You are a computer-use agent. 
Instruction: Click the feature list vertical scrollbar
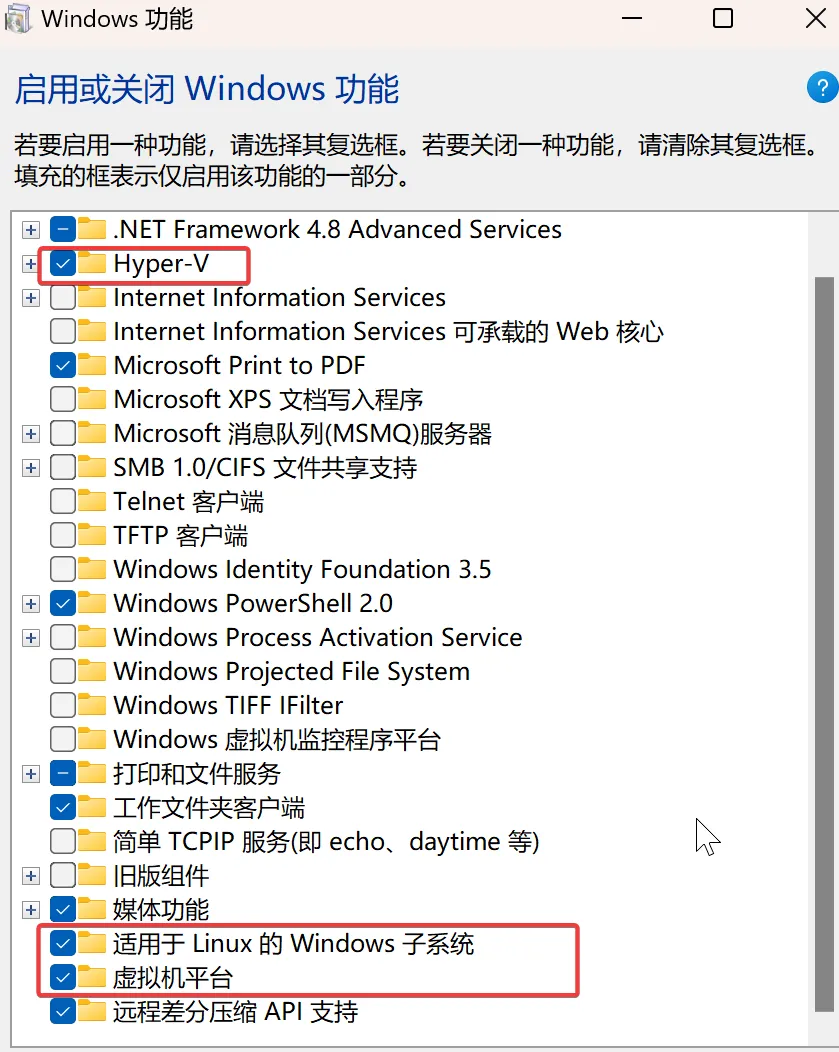(823, 600)
